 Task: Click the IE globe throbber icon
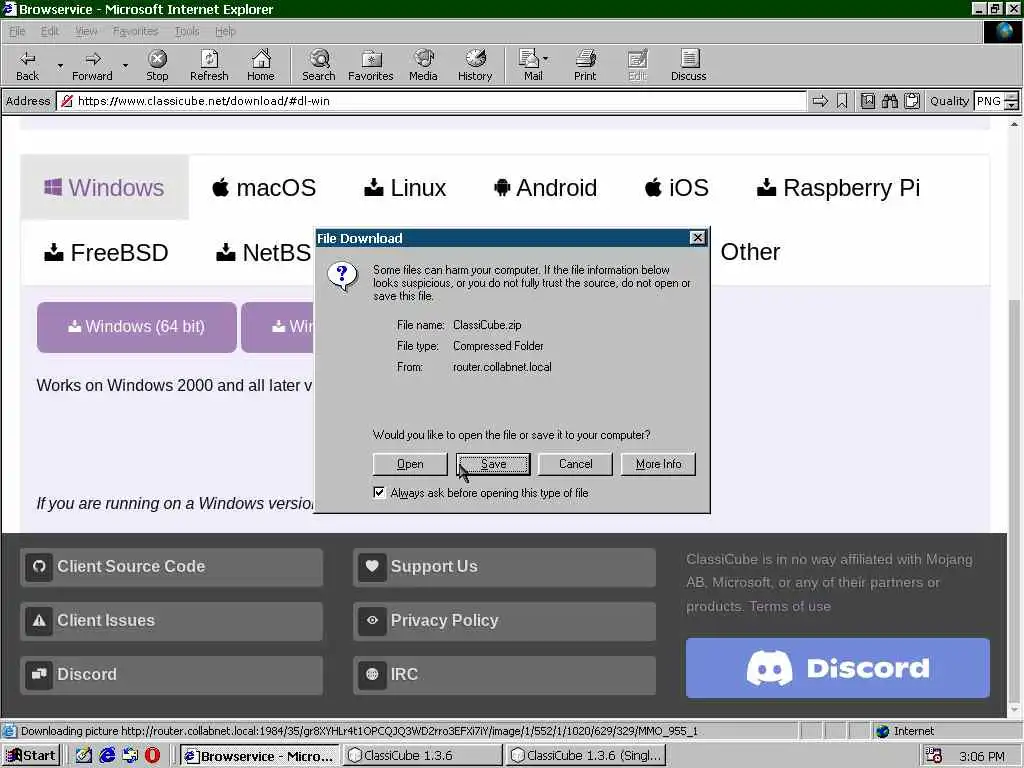(1003, 32)
